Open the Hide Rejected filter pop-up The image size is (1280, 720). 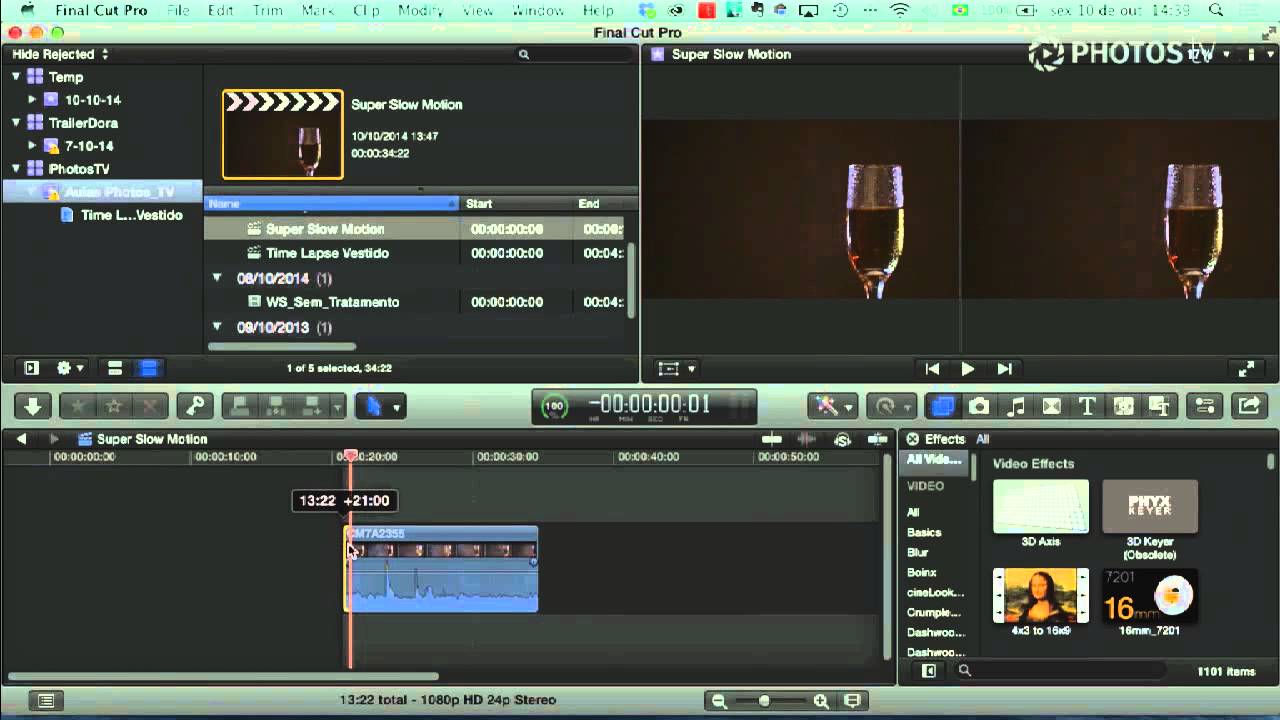(60, 54)
